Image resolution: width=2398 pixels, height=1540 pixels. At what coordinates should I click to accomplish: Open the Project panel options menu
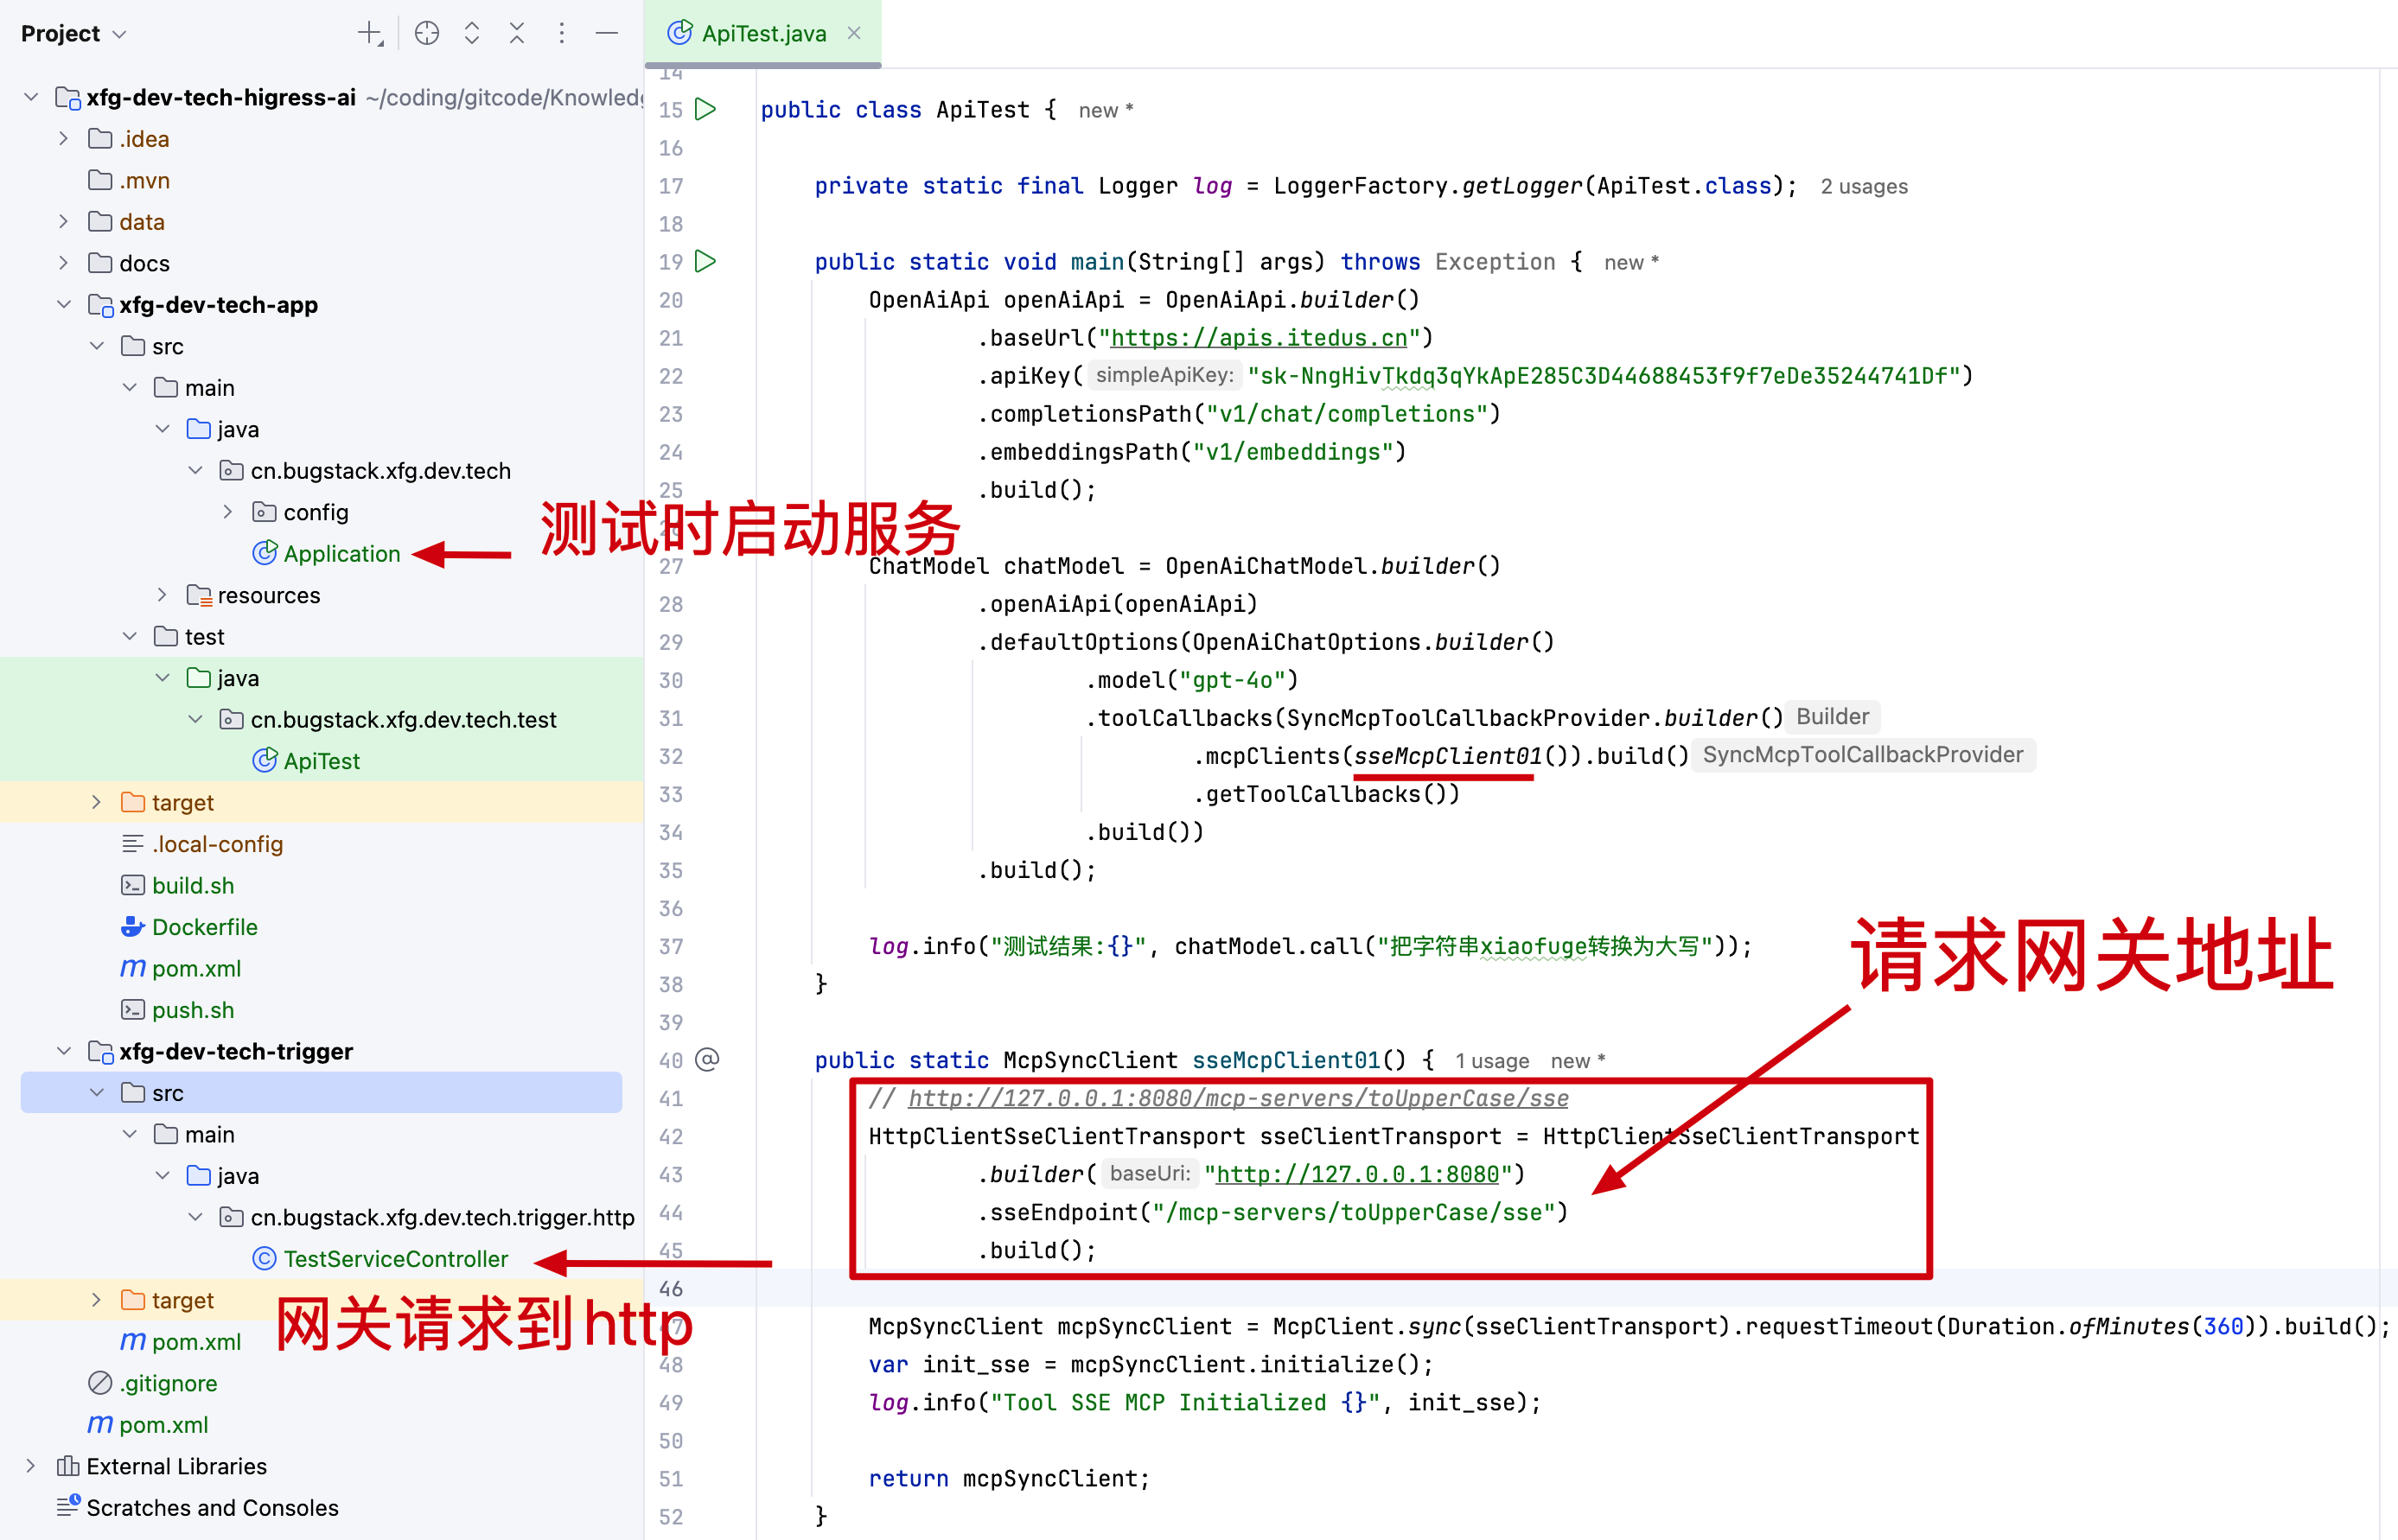[562, 34]
